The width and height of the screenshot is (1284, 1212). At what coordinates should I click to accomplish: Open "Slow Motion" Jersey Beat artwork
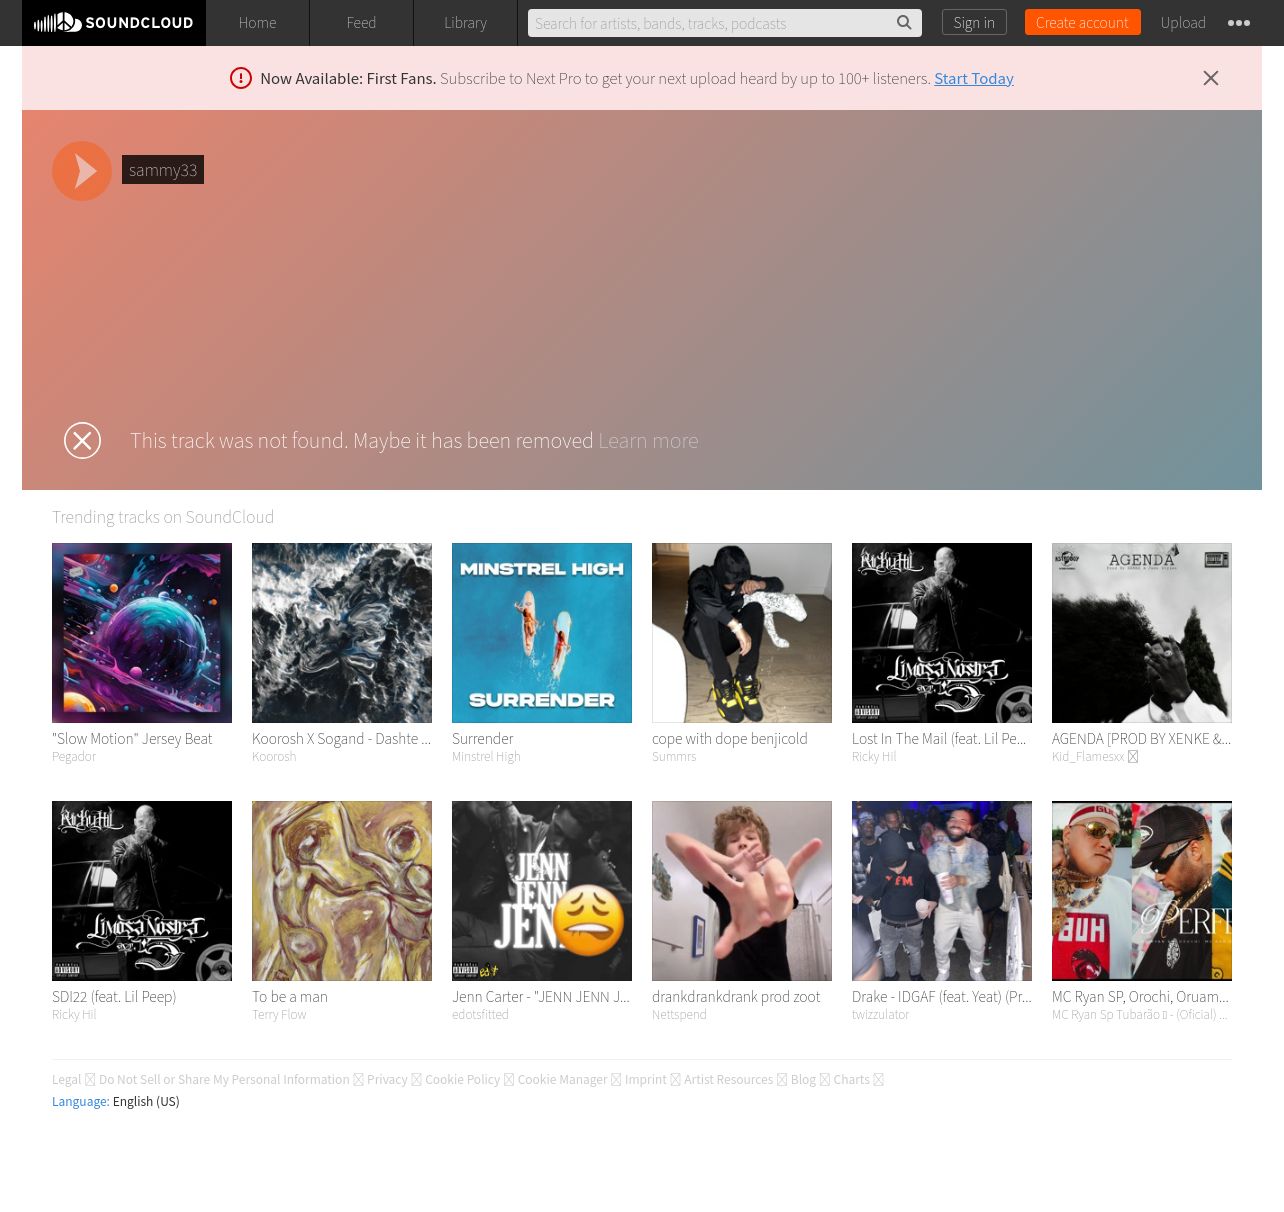tap(142, 633)
